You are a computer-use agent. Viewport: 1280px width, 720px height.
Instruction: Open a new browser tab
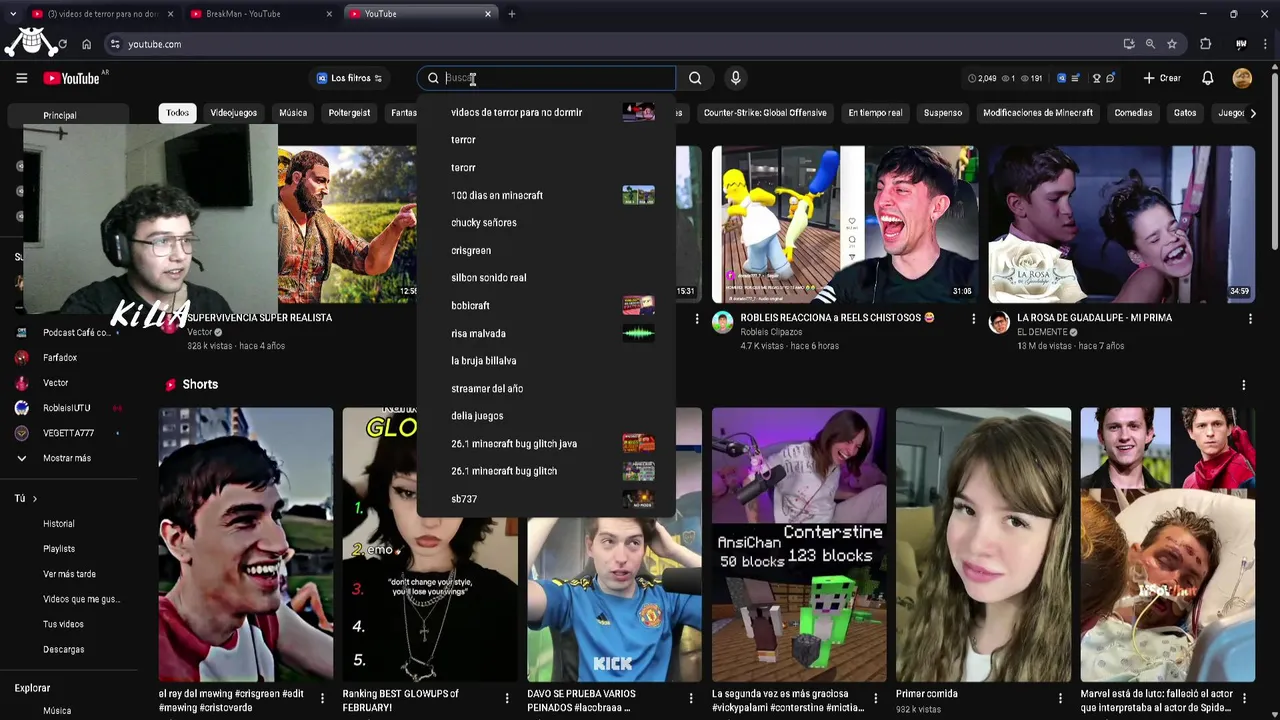coord(512,14)
